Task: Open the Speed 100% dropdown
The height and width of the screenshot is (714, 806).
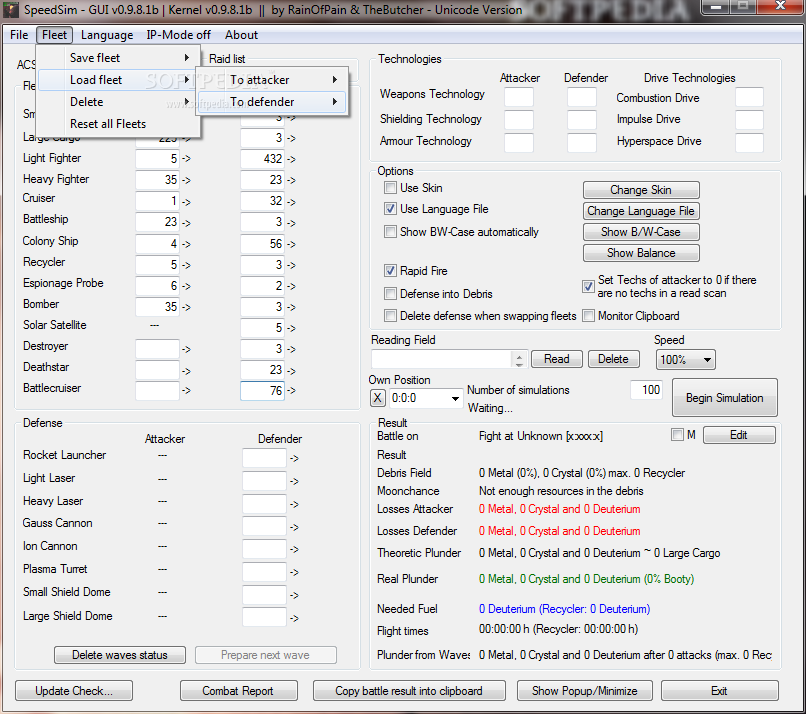Action: 685,360
